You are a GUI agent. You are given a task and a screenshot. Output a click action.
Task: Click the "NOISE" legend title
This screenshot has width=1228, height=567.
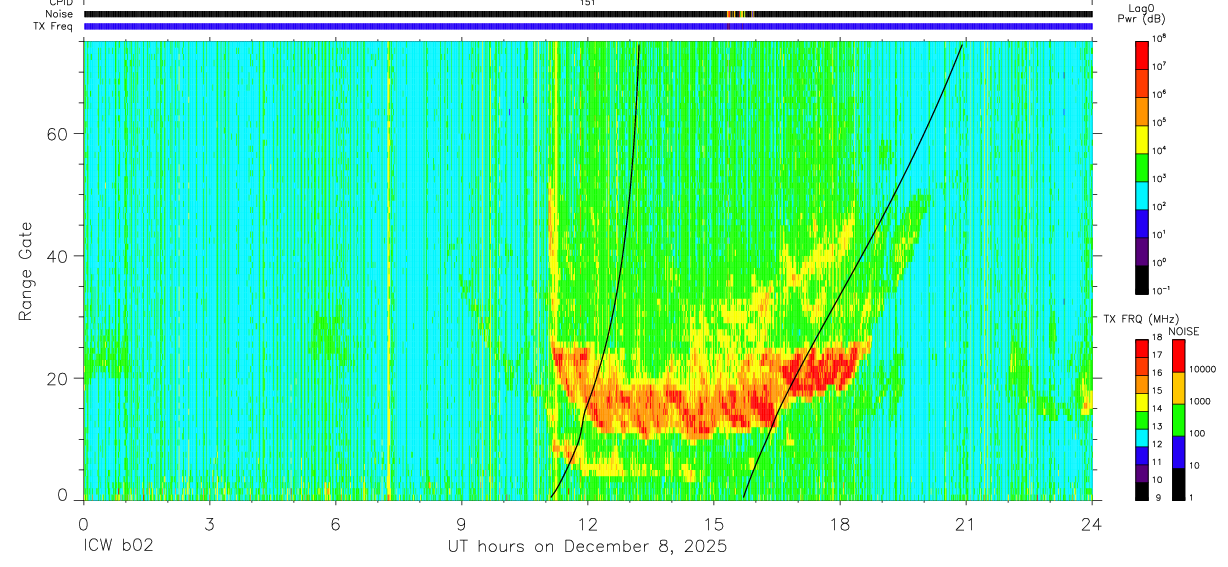[x=1185, y=331]
